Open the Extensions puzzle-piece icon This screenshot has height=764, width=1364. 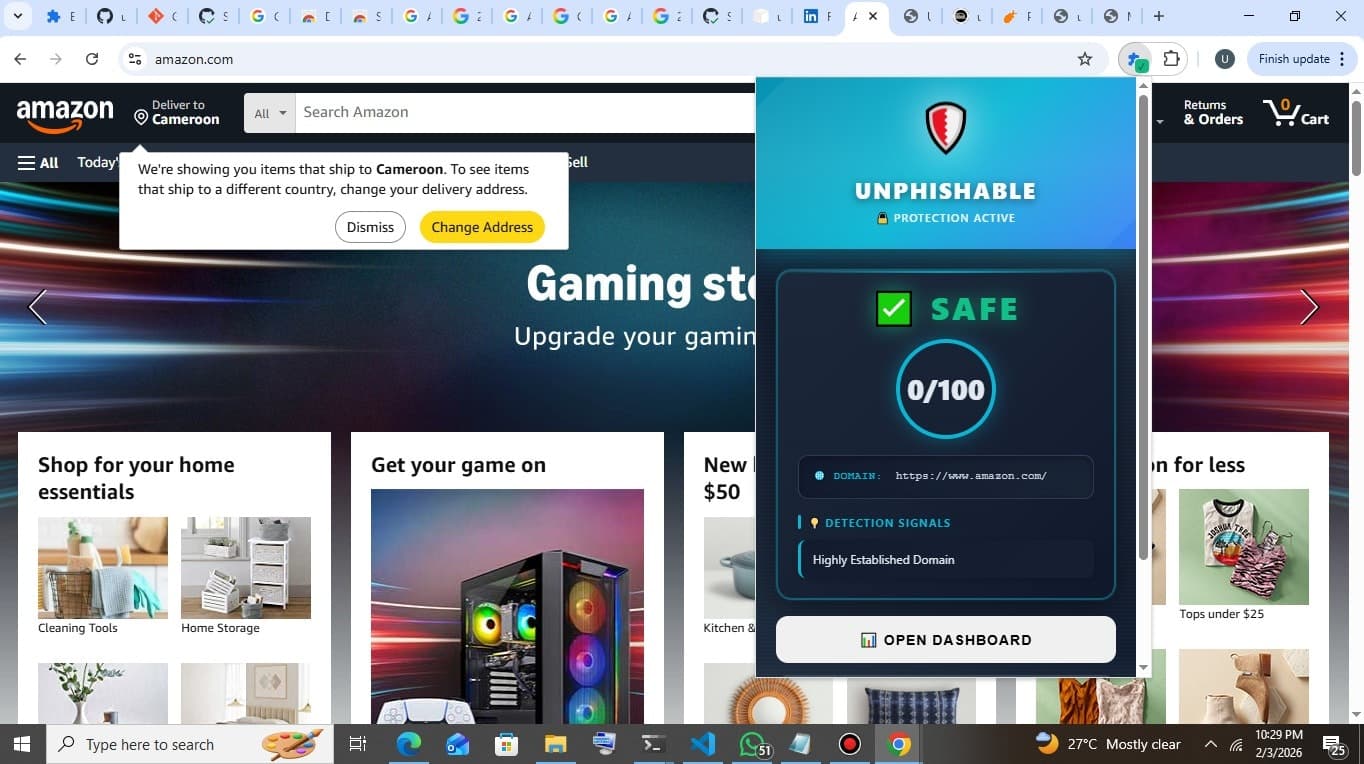click(x=1170, y=58)
